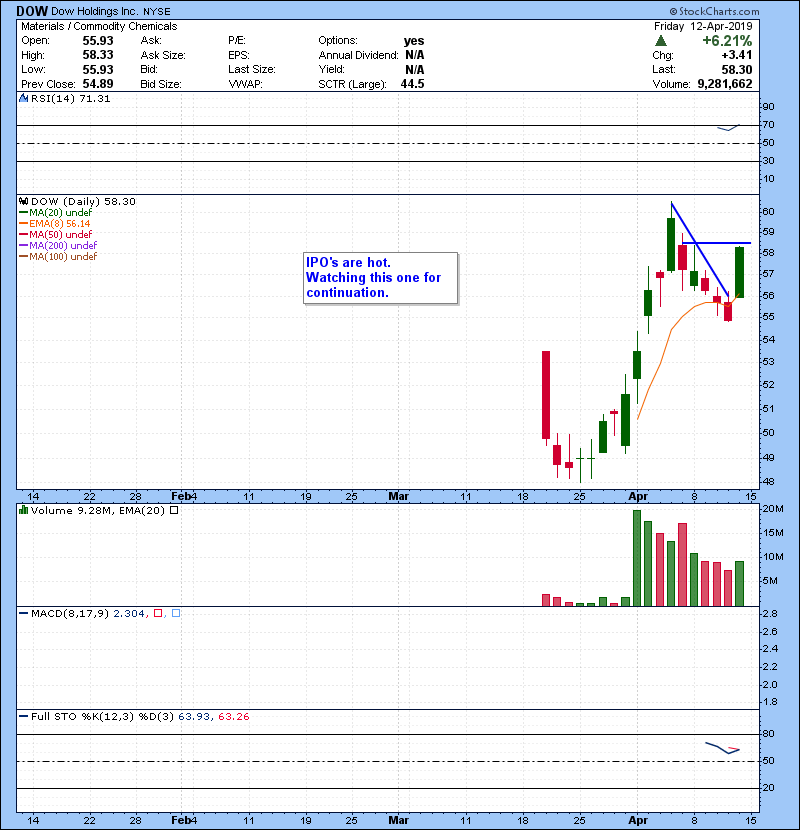The width and height of the screenshot is (800, 830).
Task: Click the volume bars icon beside Volume 9.28M
Action: pyautogui.click(x=23, y=510)
